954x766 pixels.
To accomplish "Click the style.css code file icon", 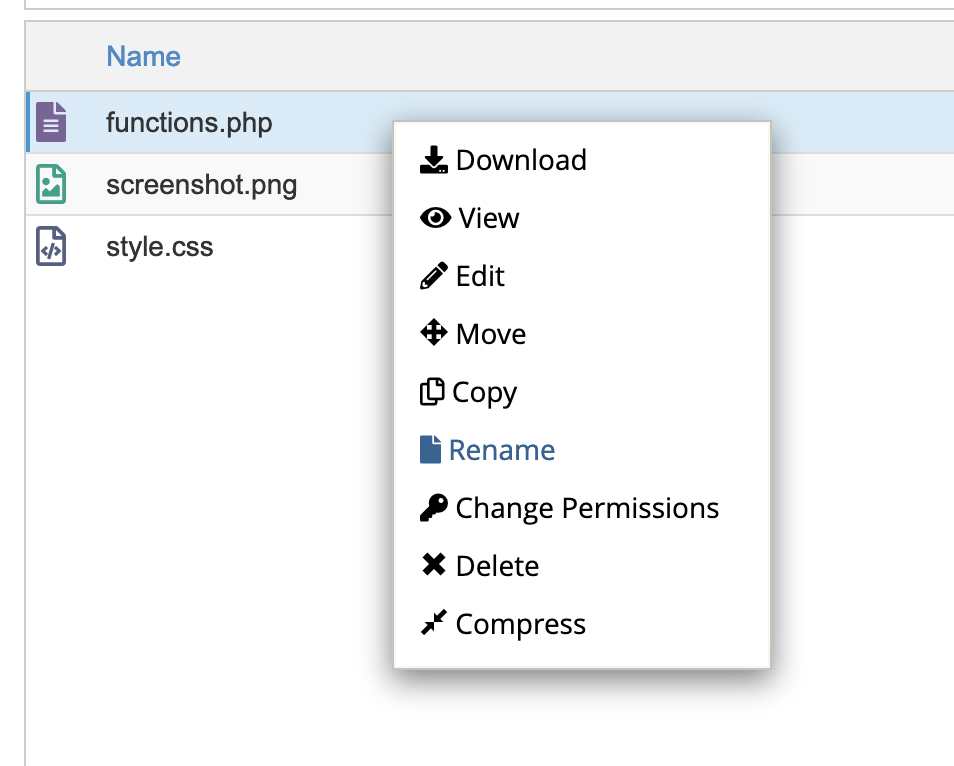I will [51, 246].
